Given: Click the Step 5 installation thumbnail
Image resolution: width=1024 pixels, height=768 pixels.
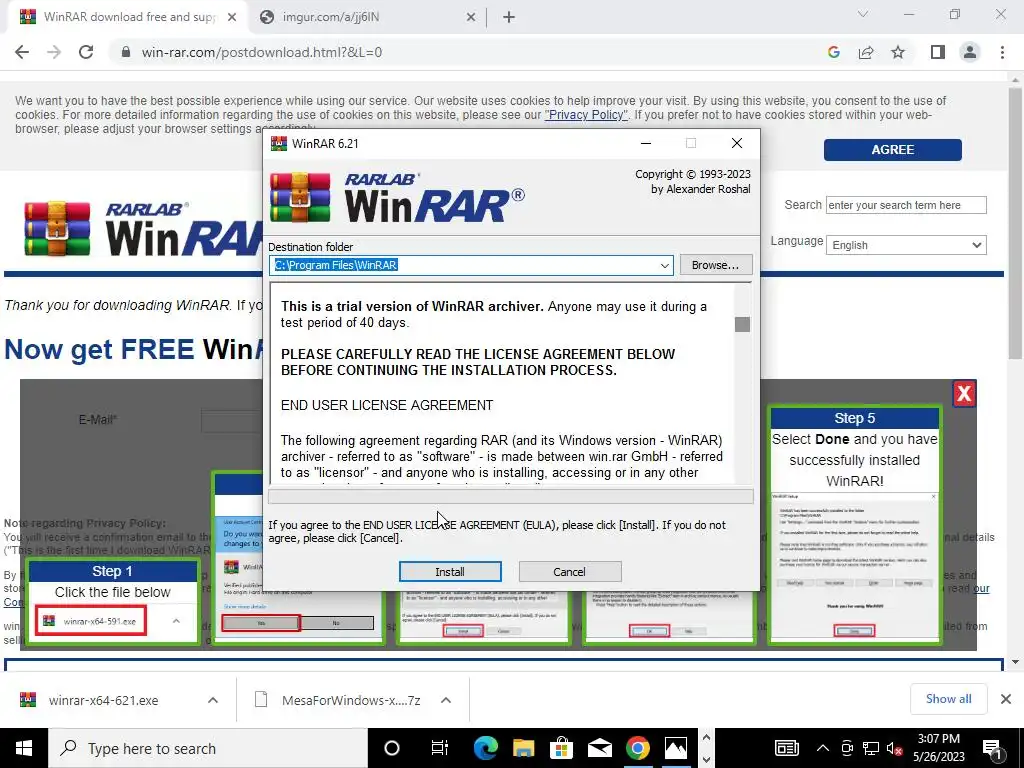Looking at the screenshot, I should pos(854,526).
